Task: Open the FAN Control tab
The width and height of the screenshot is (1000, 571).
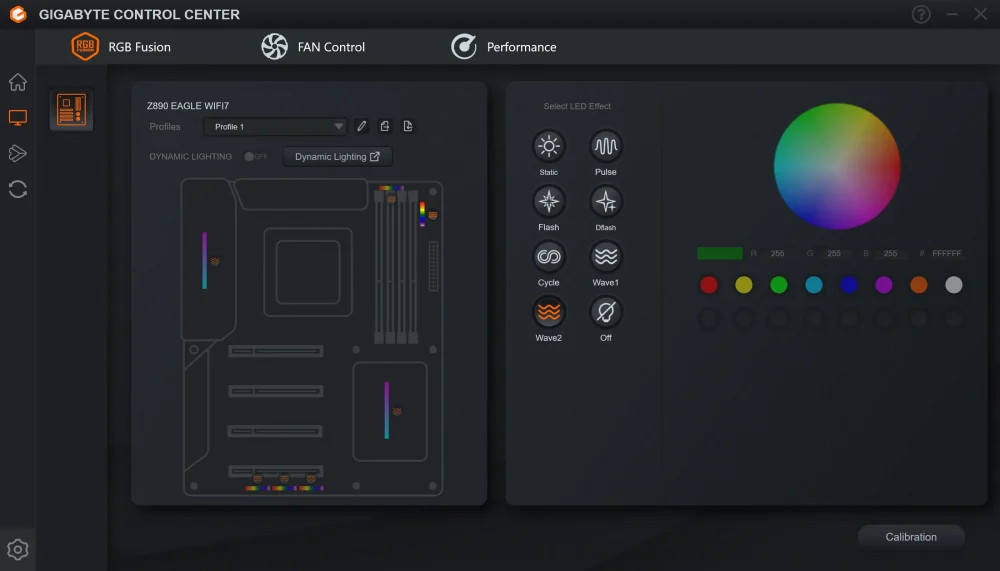Action: 313,47
